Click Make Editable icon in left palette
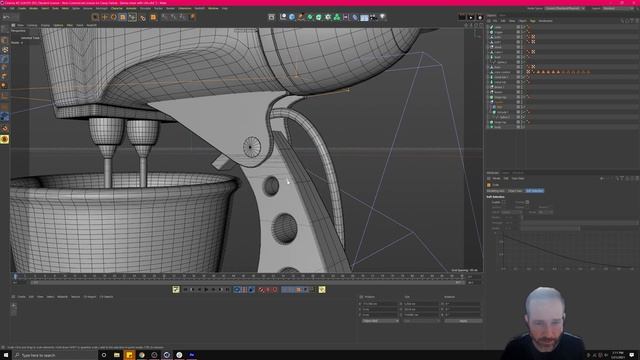The image size is (640, 360). point(4,29)
